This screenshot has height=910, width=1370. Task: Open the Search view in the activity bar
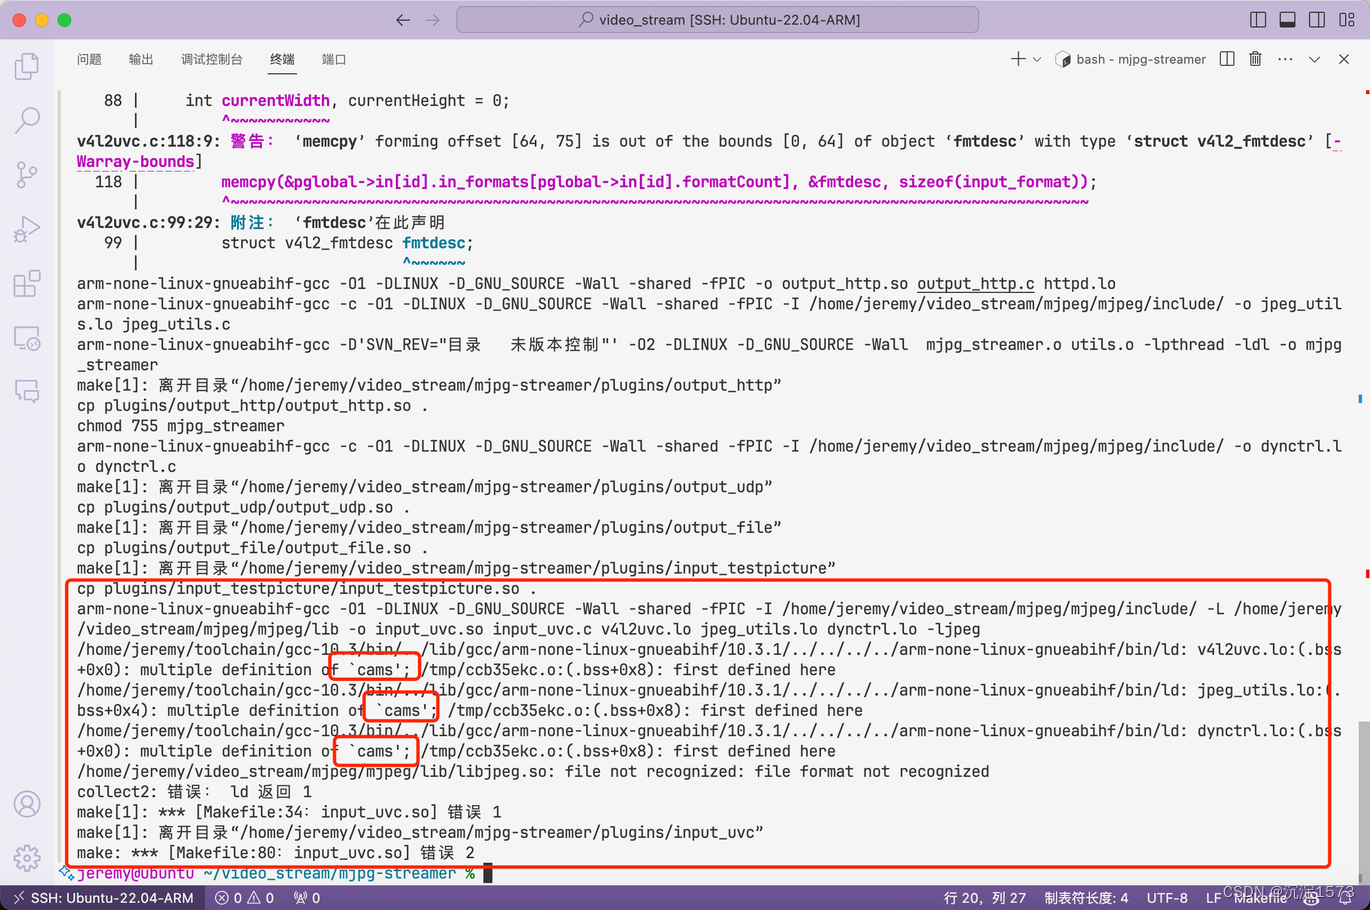tap(27, 120)
